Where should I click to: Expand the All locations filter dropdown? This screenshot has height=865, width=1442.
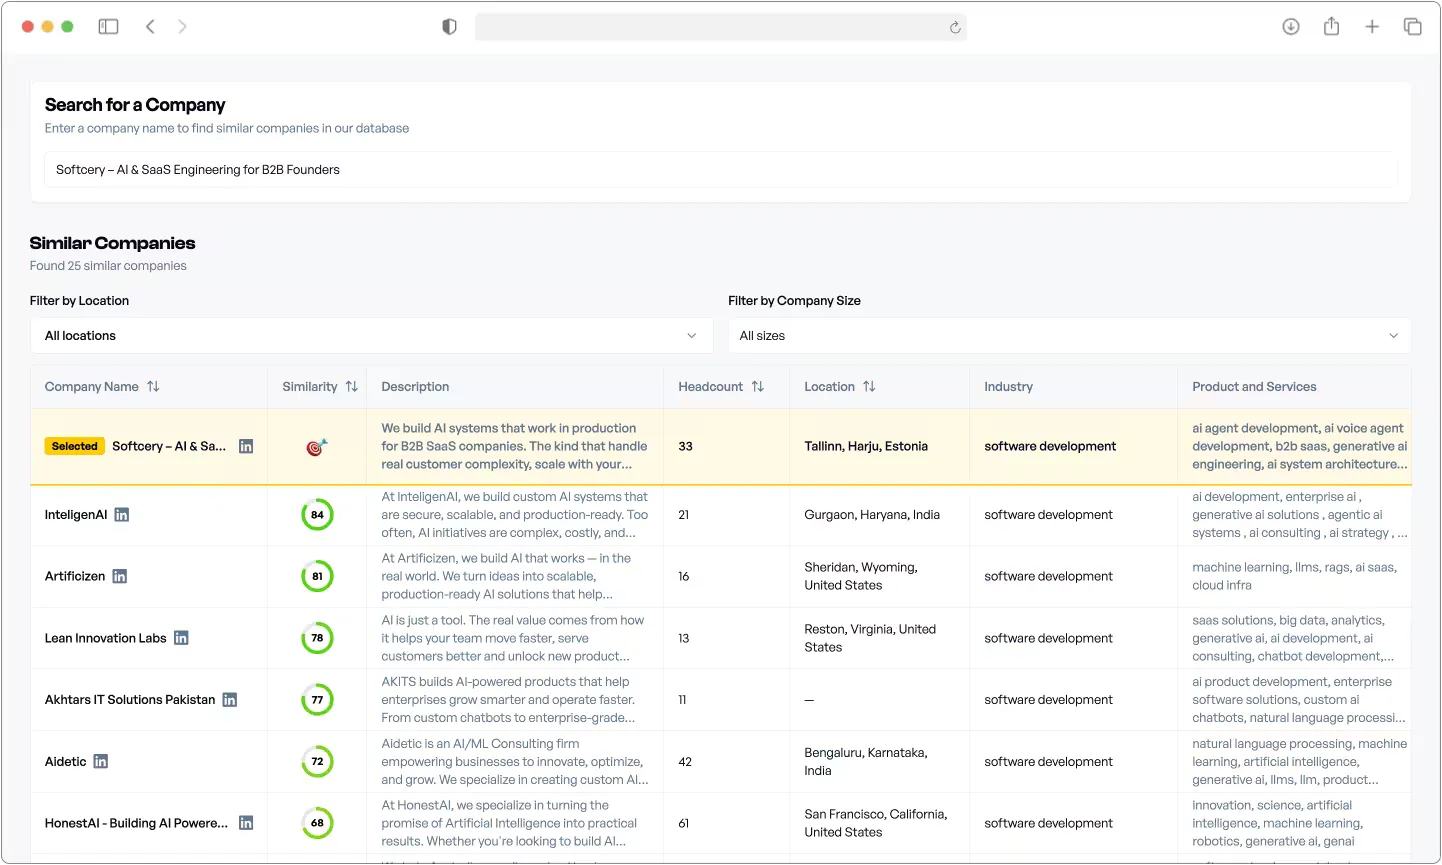(x=371, y=336)
